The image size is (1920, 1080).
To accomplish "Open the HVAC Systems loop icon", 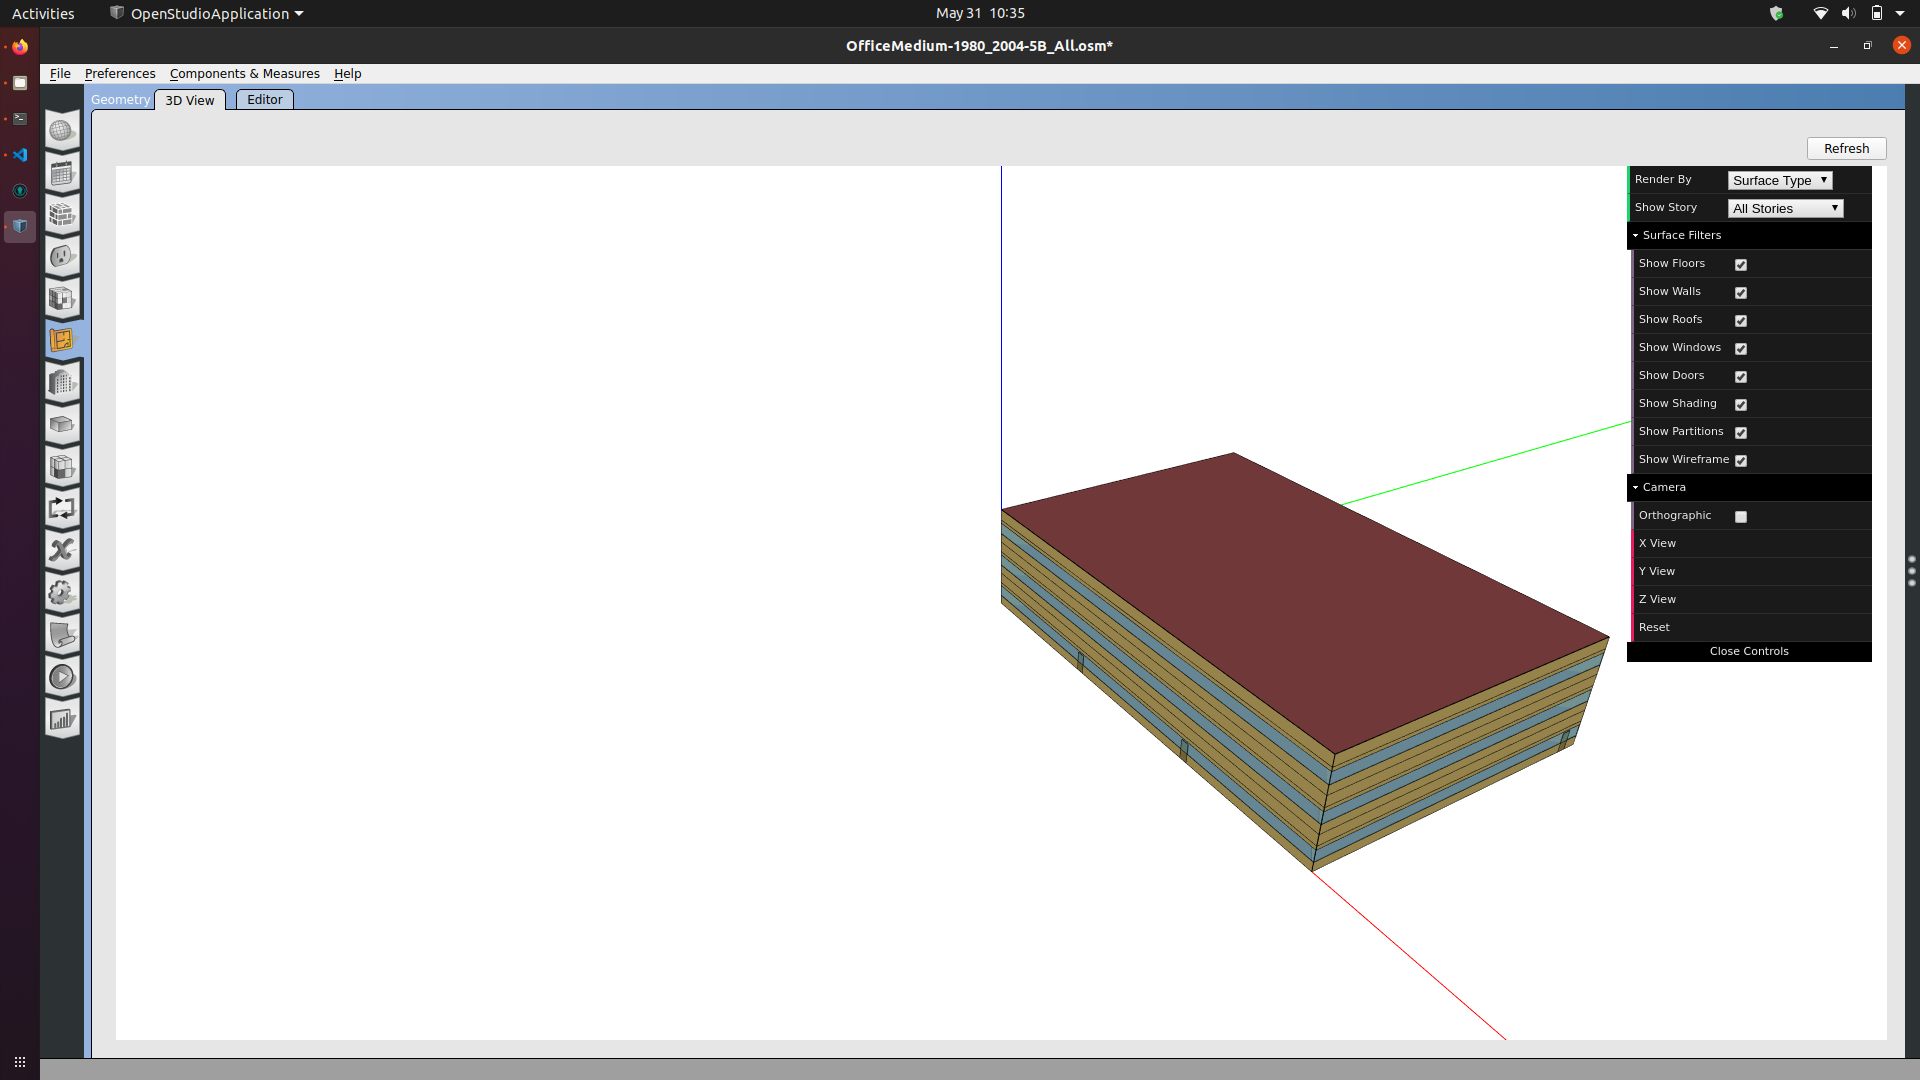I will [62, 508].
